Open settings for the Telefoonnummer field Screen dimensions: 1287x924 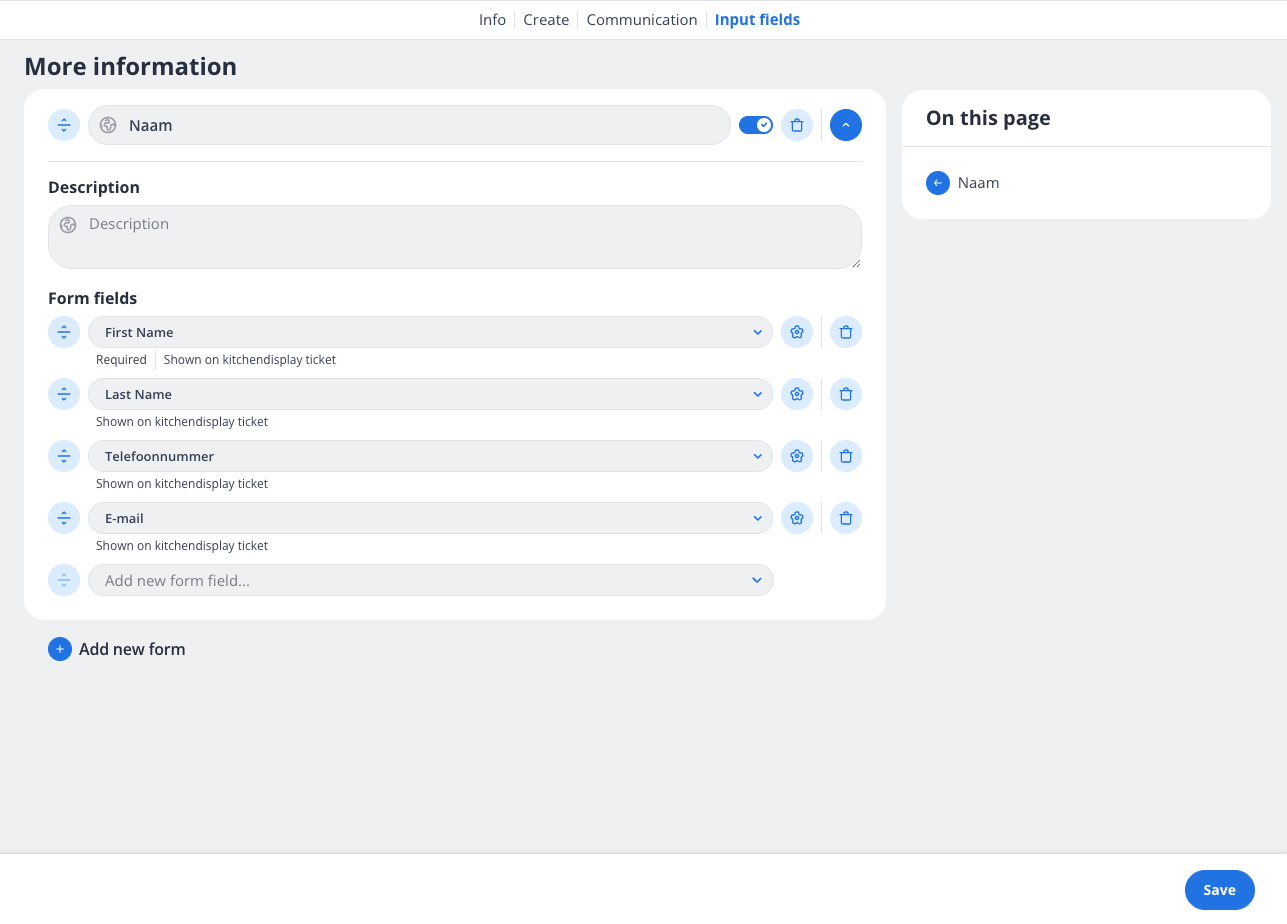(x=797, y=455)
